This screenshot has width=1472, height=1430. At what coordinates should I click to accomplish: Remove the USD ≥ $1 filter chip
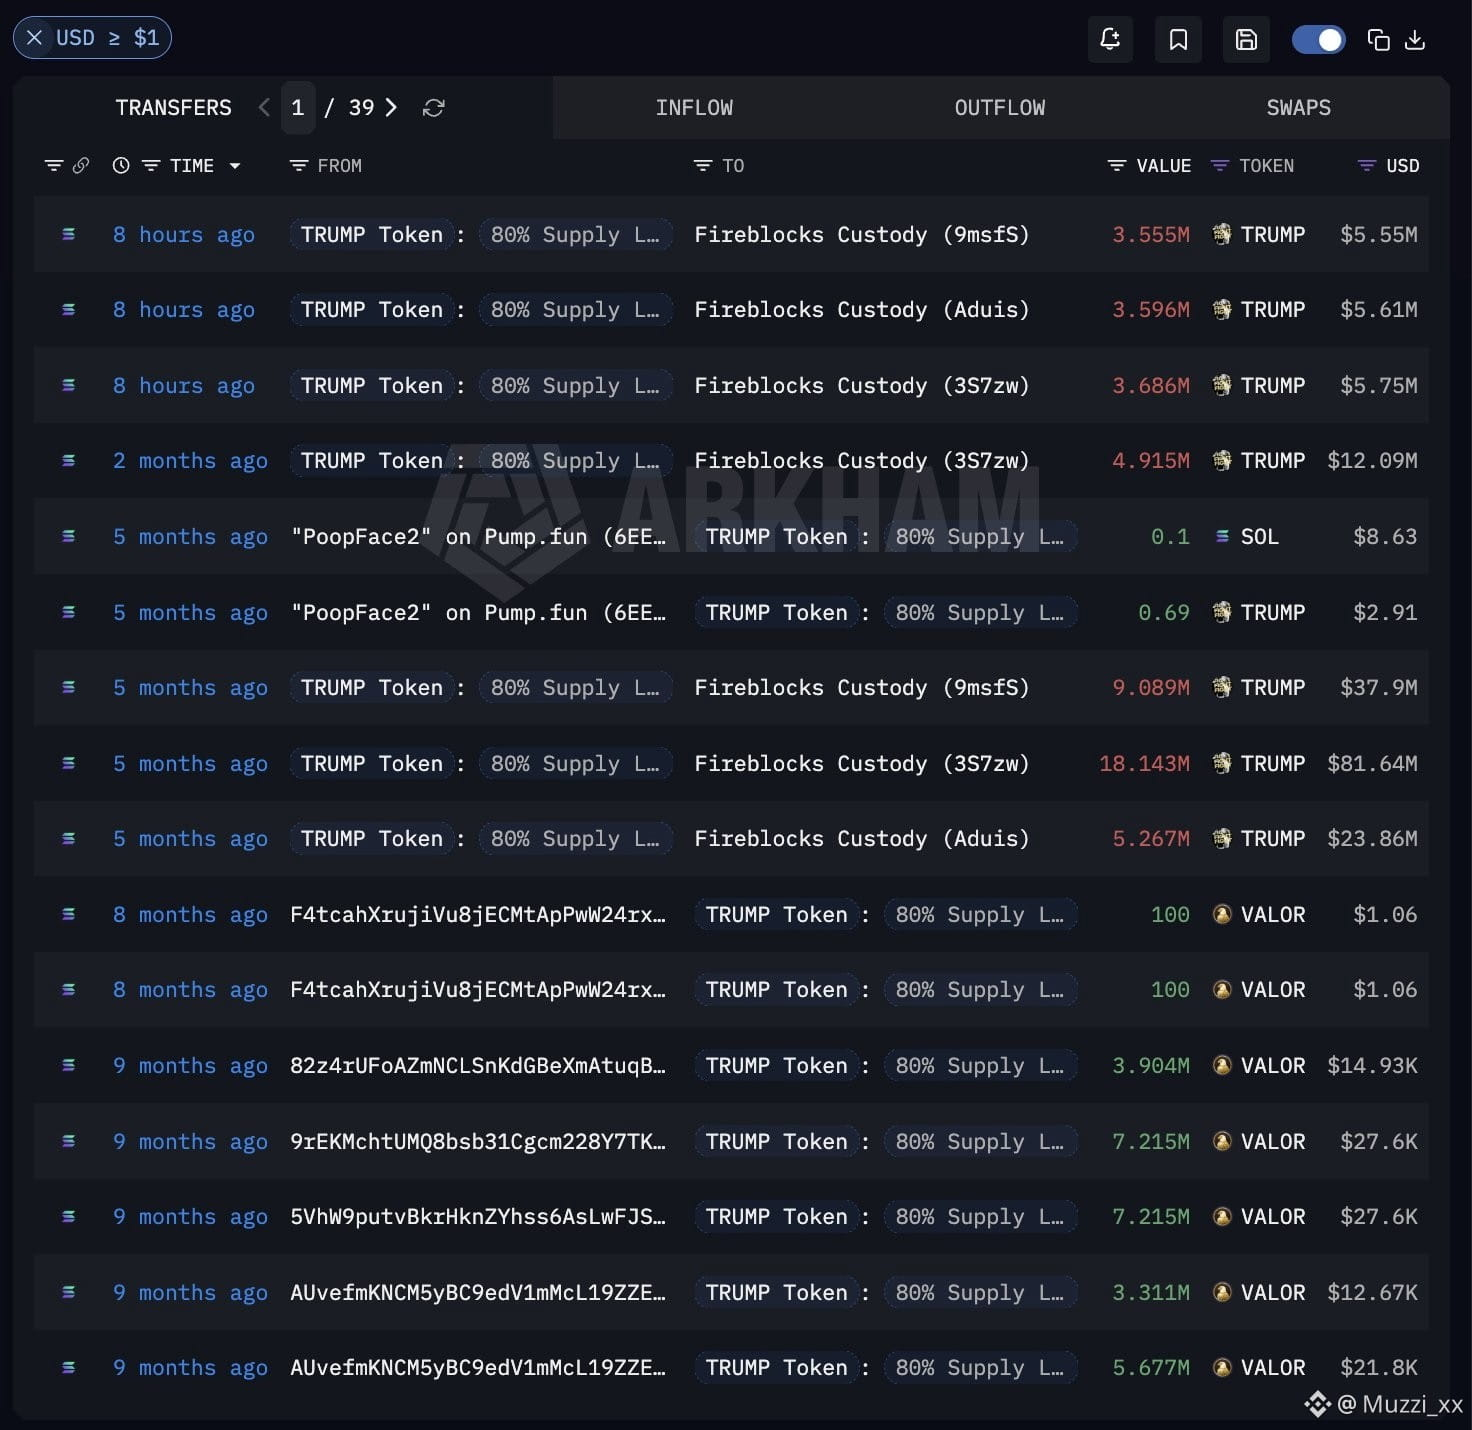click(x=34, y=38)
